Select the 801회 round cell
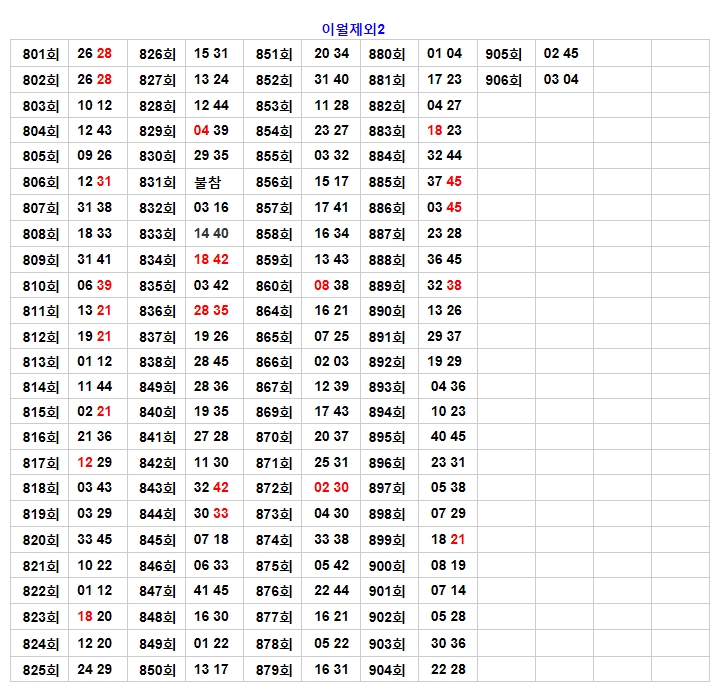Image resolution: width=724 pixels, height=696 pixels. (40, 54)
